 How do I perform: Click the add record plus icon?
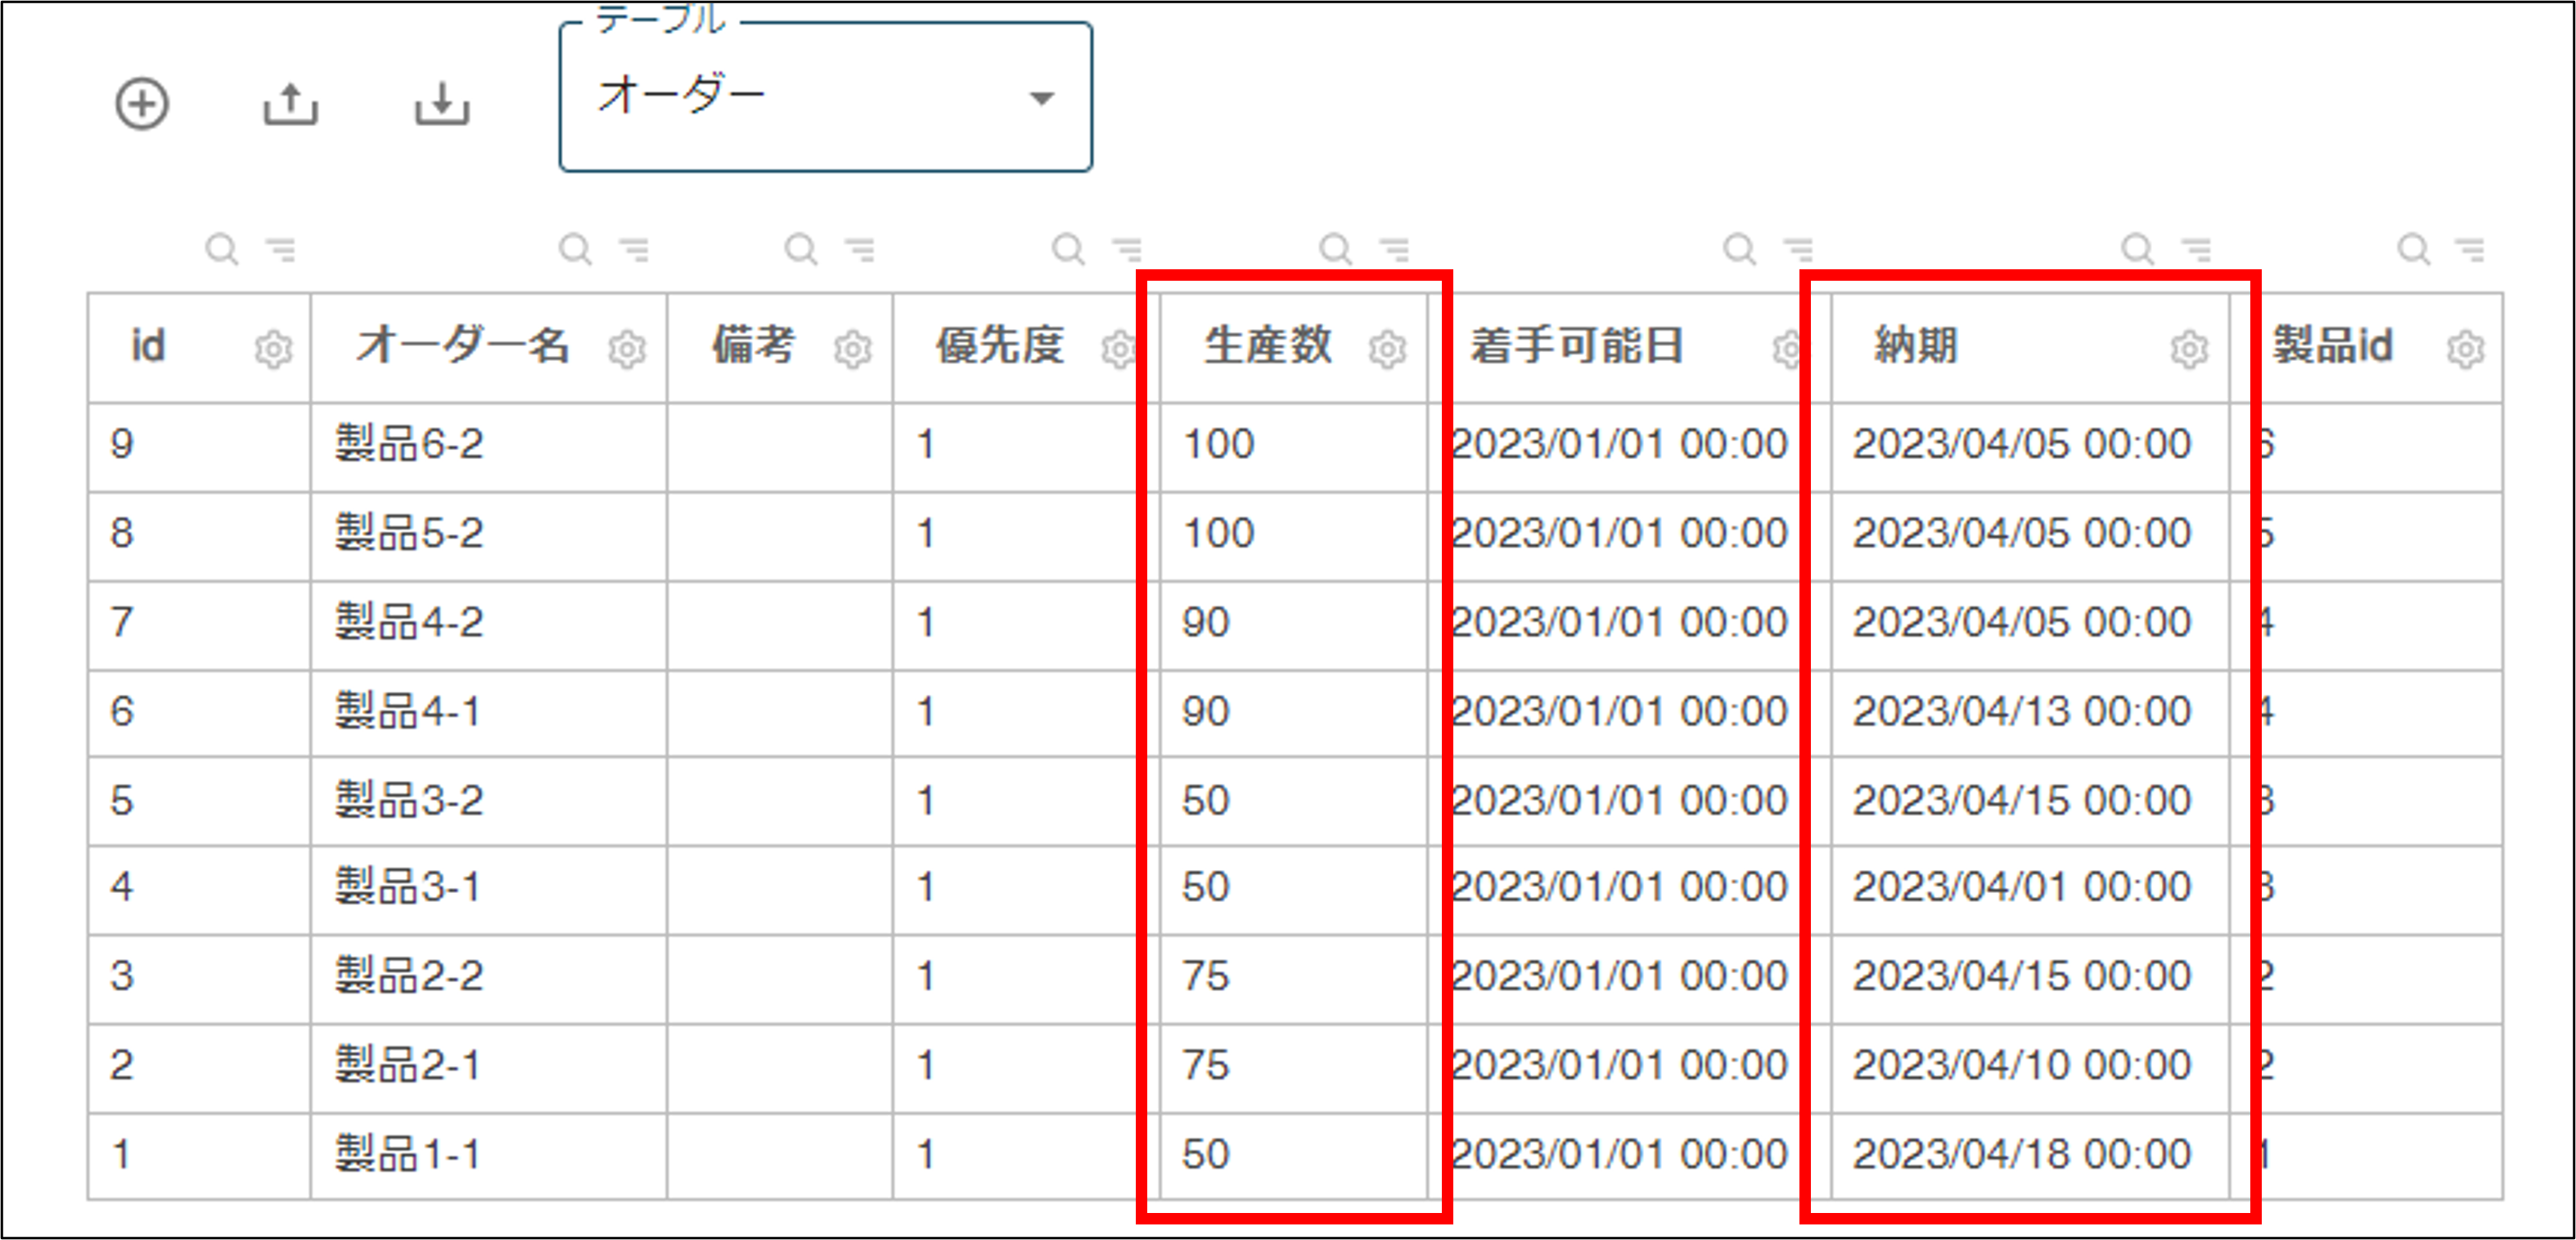(x=142, y=104)
